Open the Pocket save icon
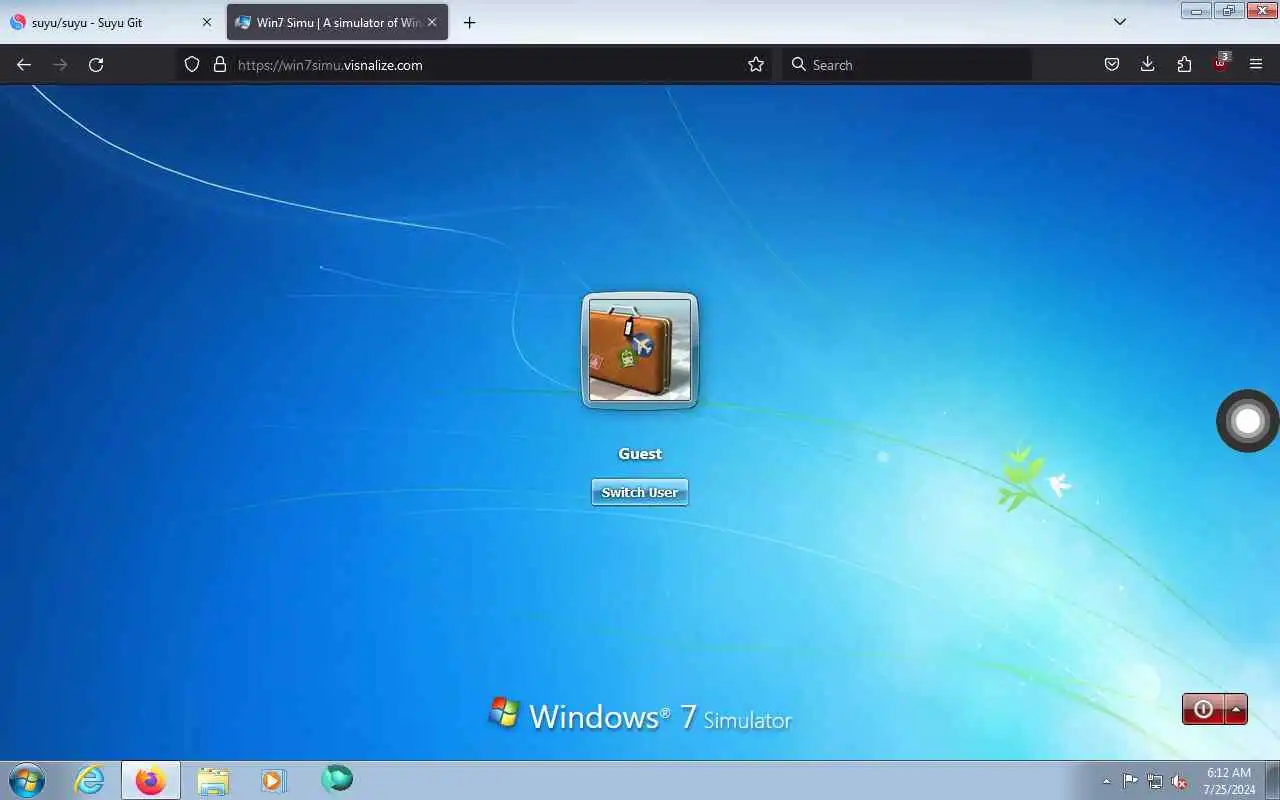The height and width of the screenshot is (800, 1280). point(1111,65)
